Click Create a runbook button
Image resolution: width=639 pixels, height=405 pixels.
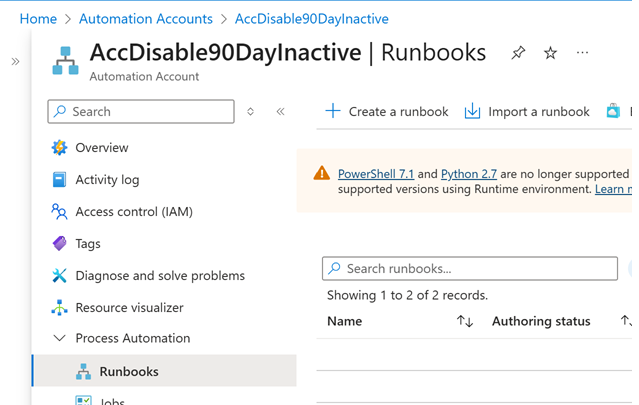coord(387,111)
